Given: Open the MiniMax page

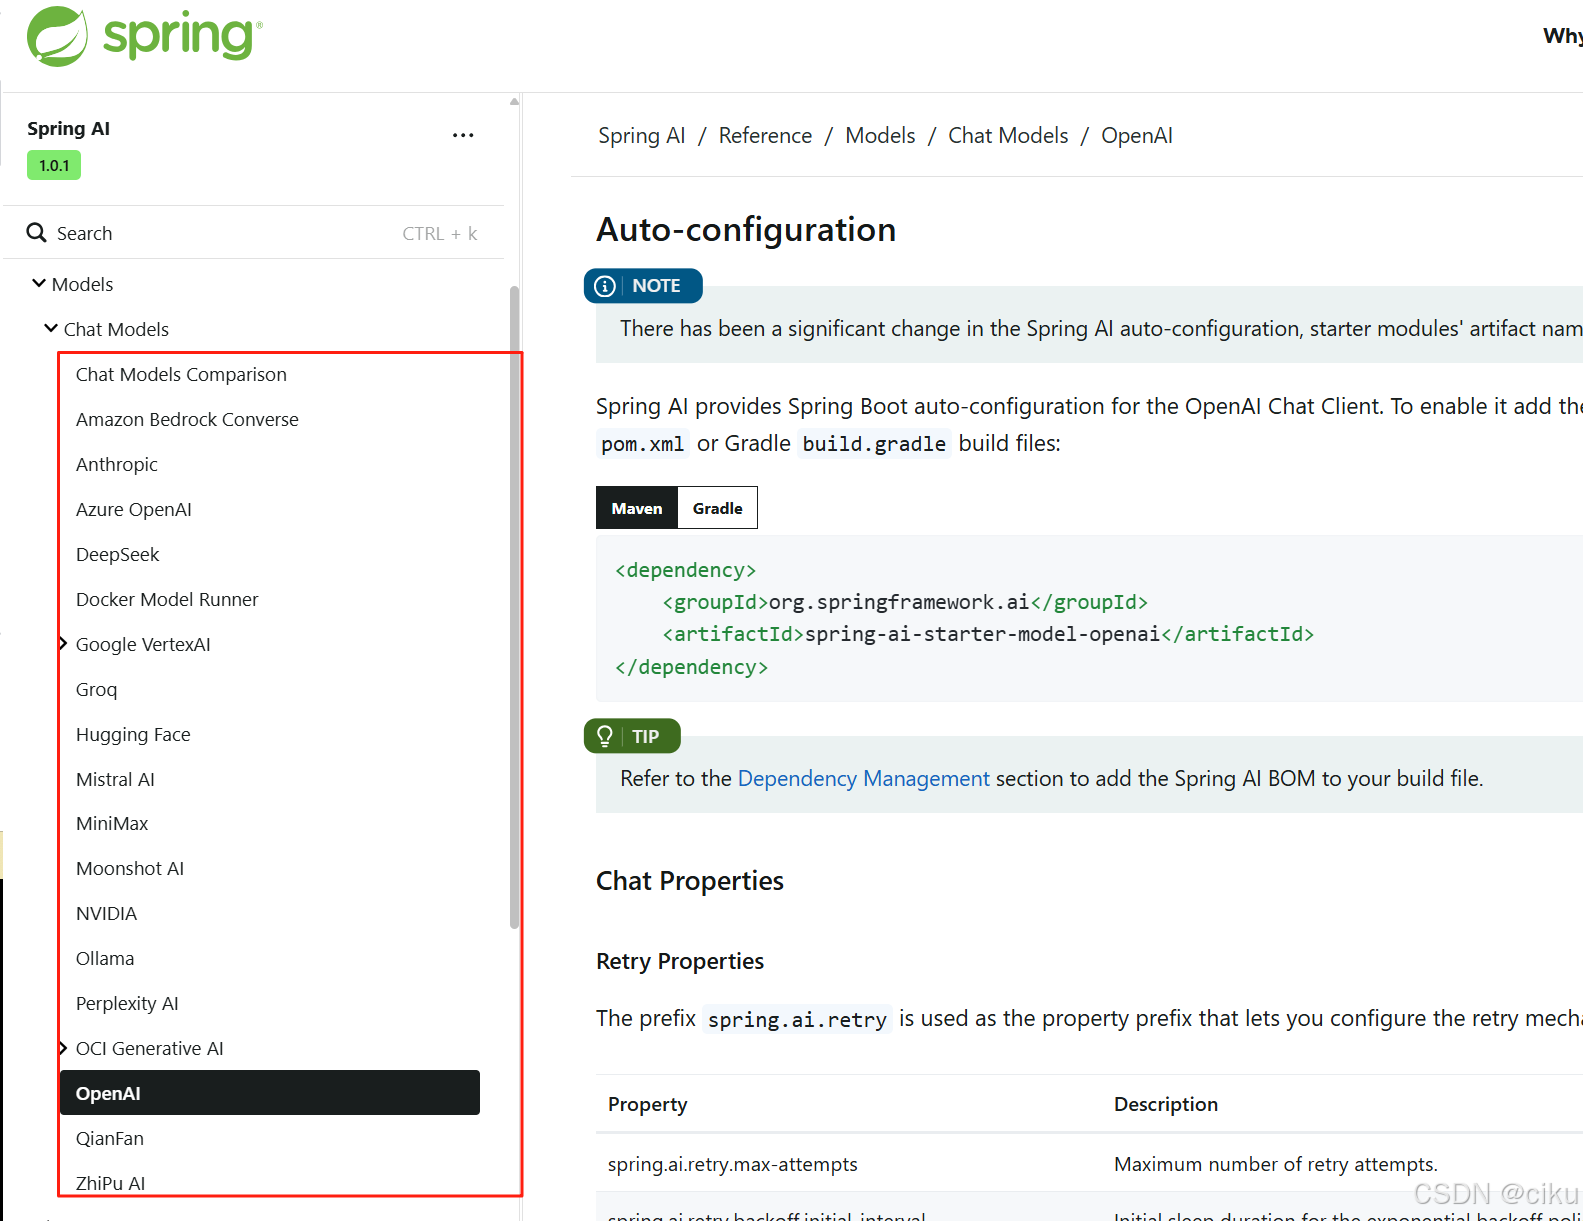Looking at the screenshot, I should 112,823.
